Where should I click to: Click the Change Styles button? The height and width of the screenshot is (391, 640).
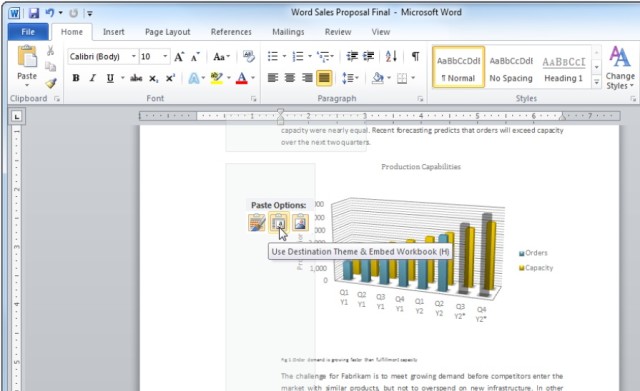[x=620, y=68]
